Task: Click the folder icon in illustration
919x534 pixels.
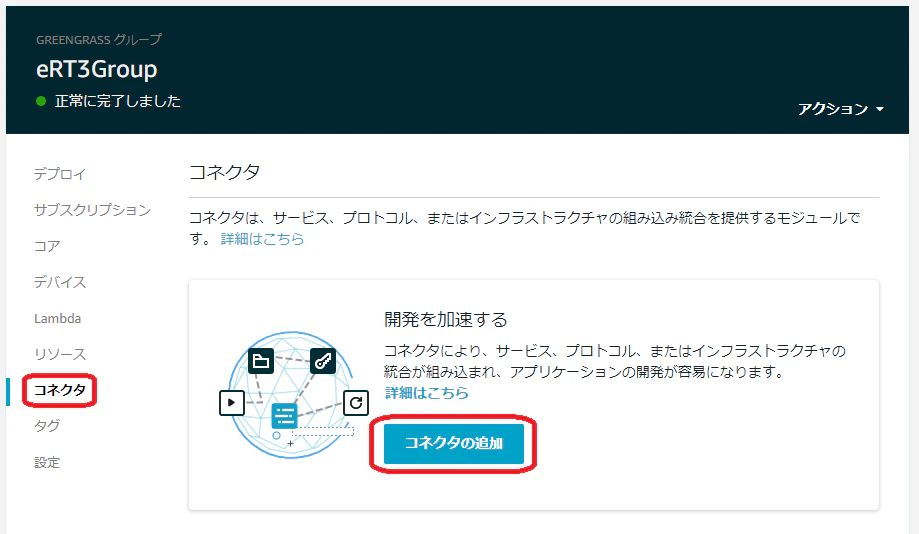Action: click(261, 361)
